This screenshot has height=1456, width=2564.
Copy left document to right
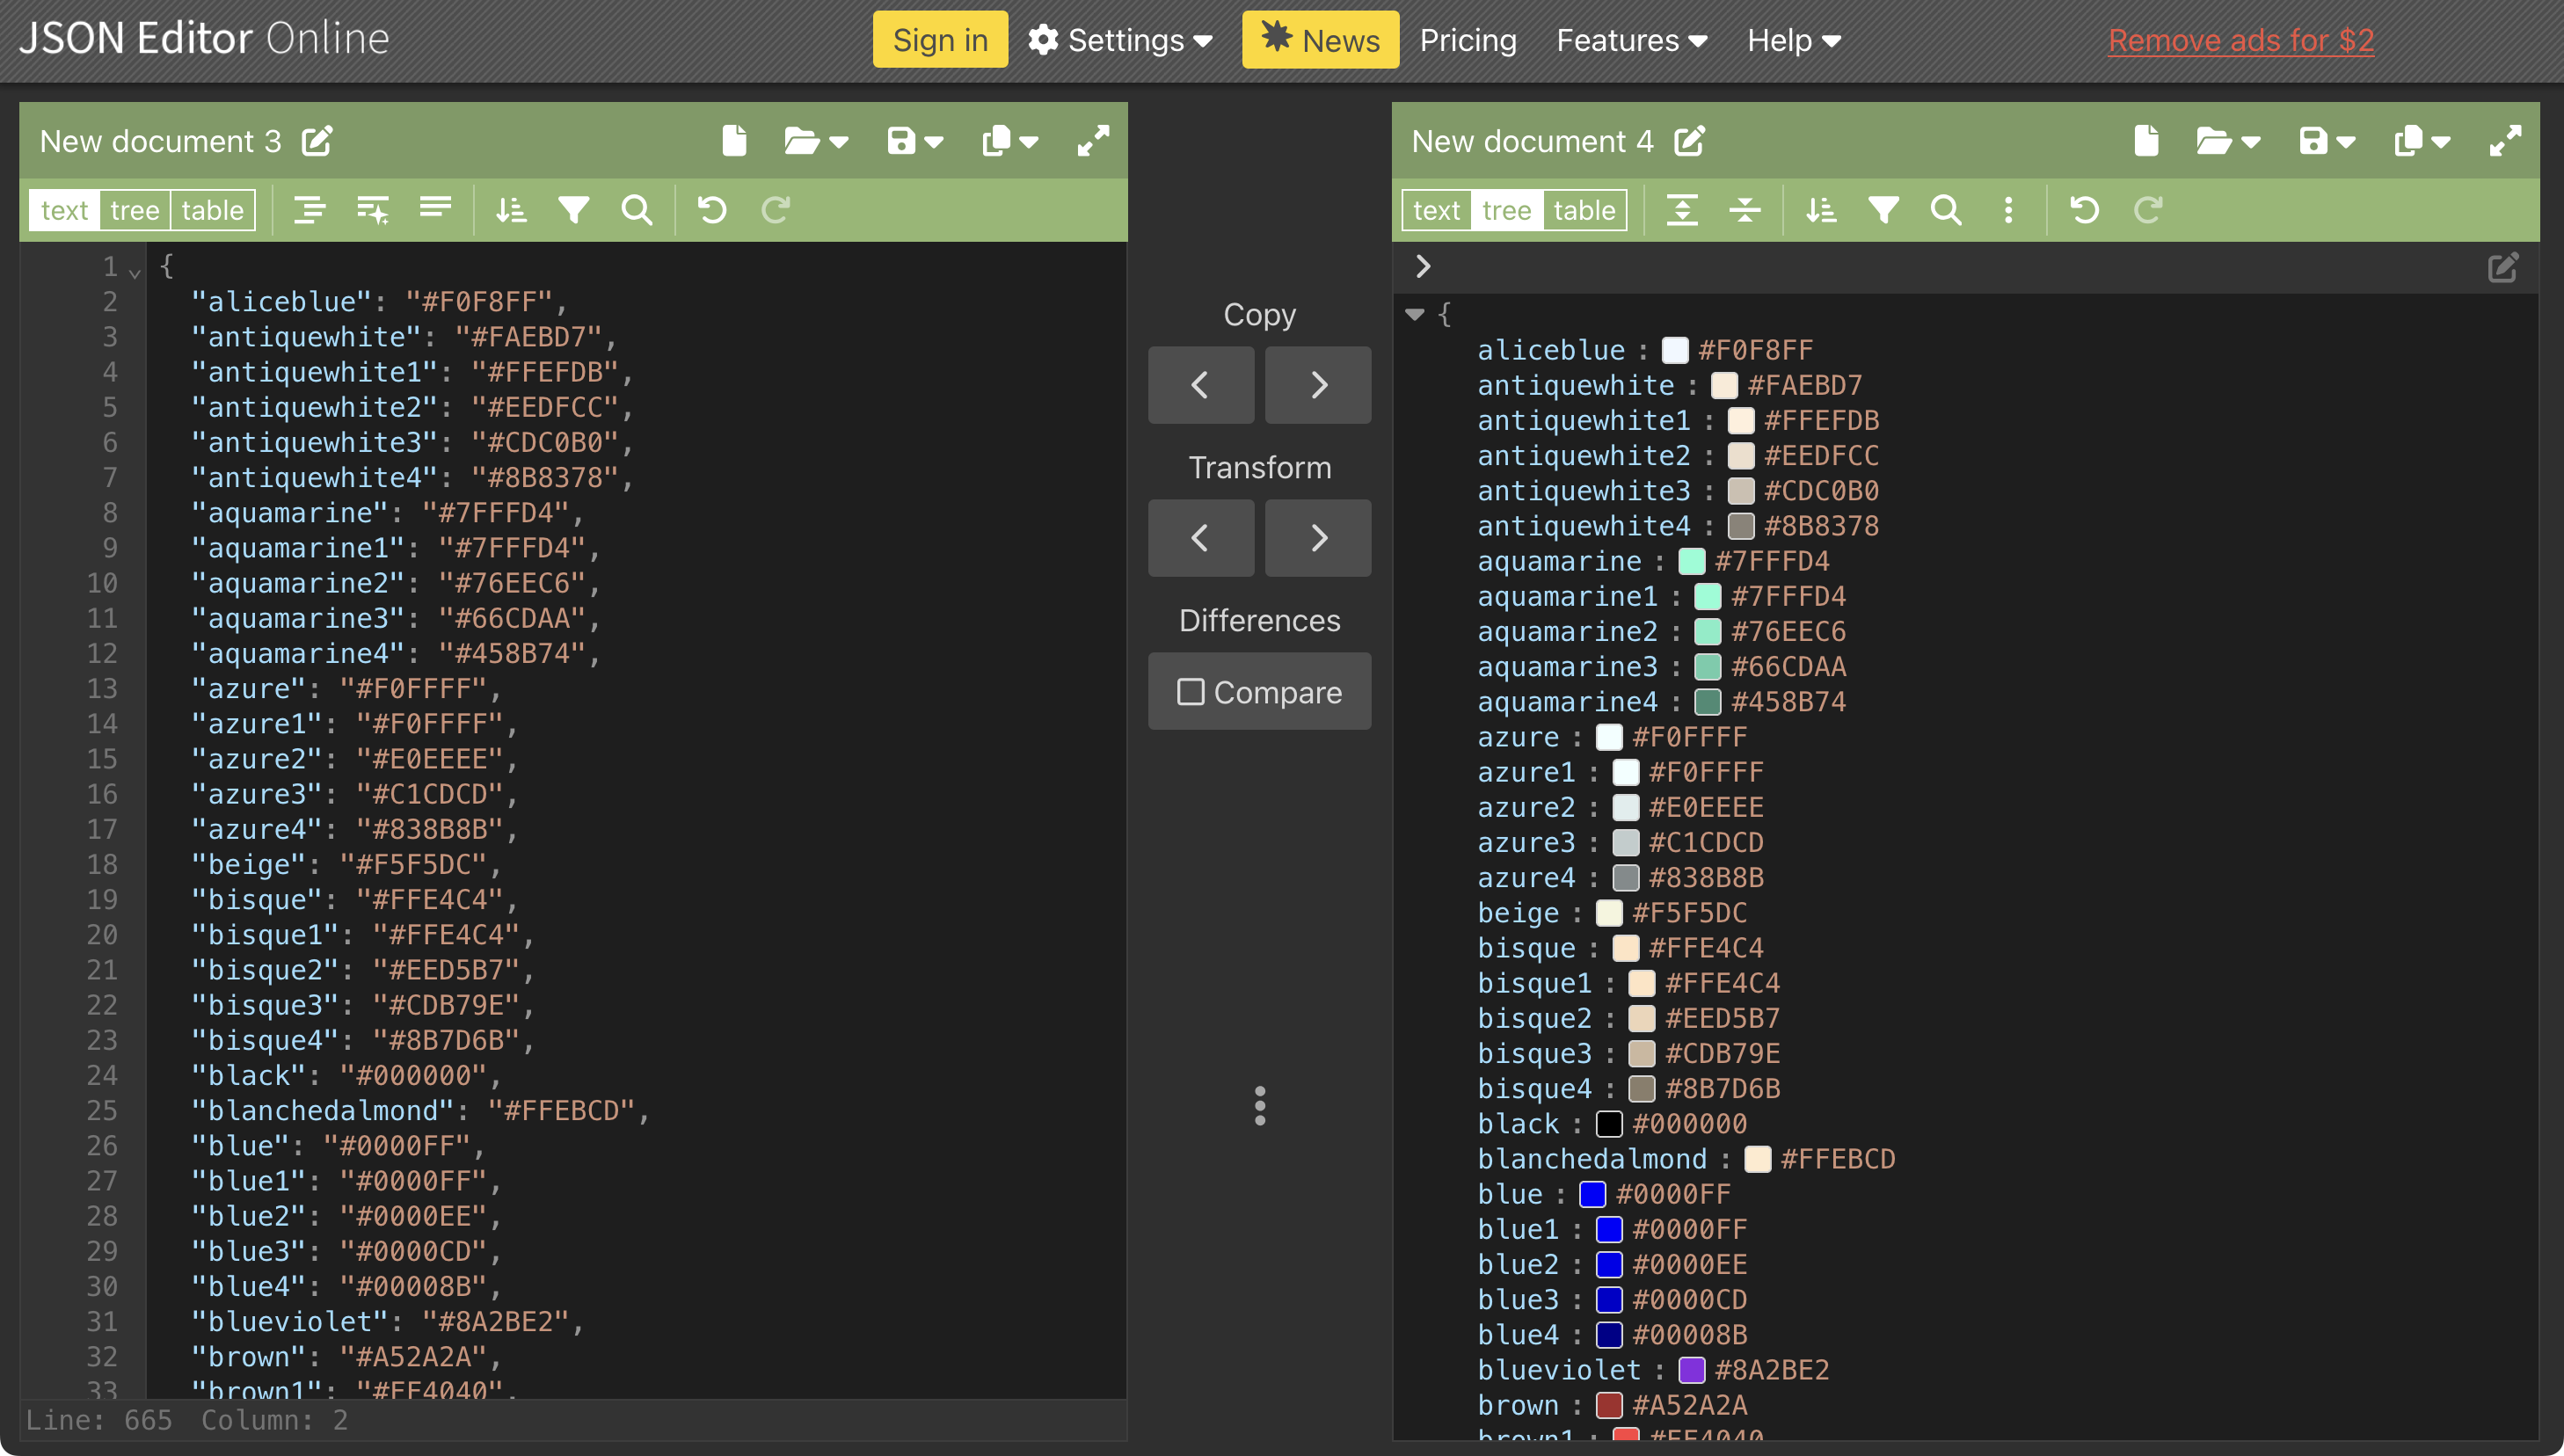(1318, 385)
